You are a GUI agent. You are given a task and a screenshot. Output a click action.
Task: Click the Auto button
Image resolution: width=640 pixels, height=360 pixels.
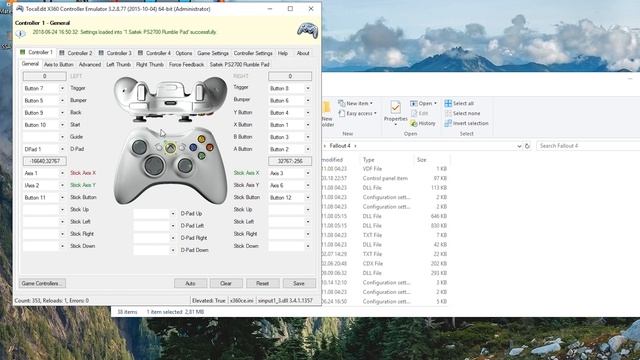pyautogui.click(x=190, y=283)
